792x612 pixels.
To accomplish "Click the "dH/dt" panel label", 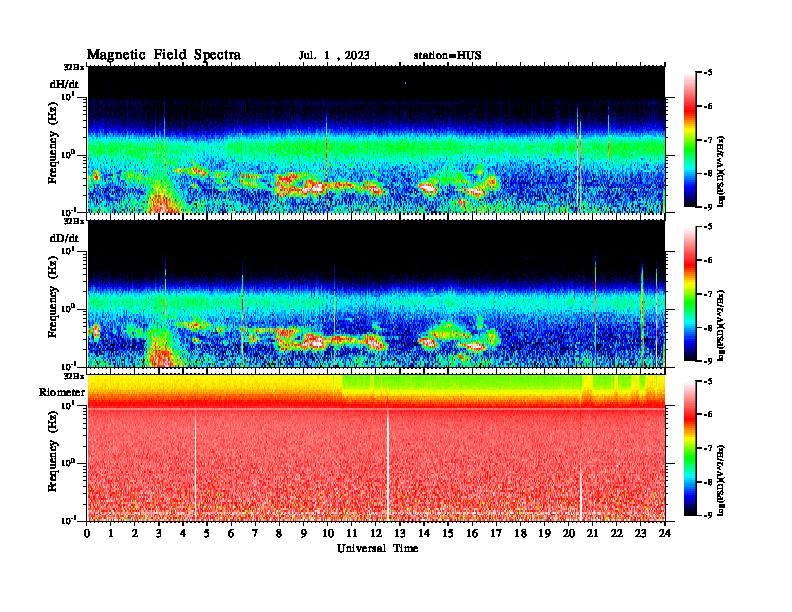I will (x=64, y=85).
